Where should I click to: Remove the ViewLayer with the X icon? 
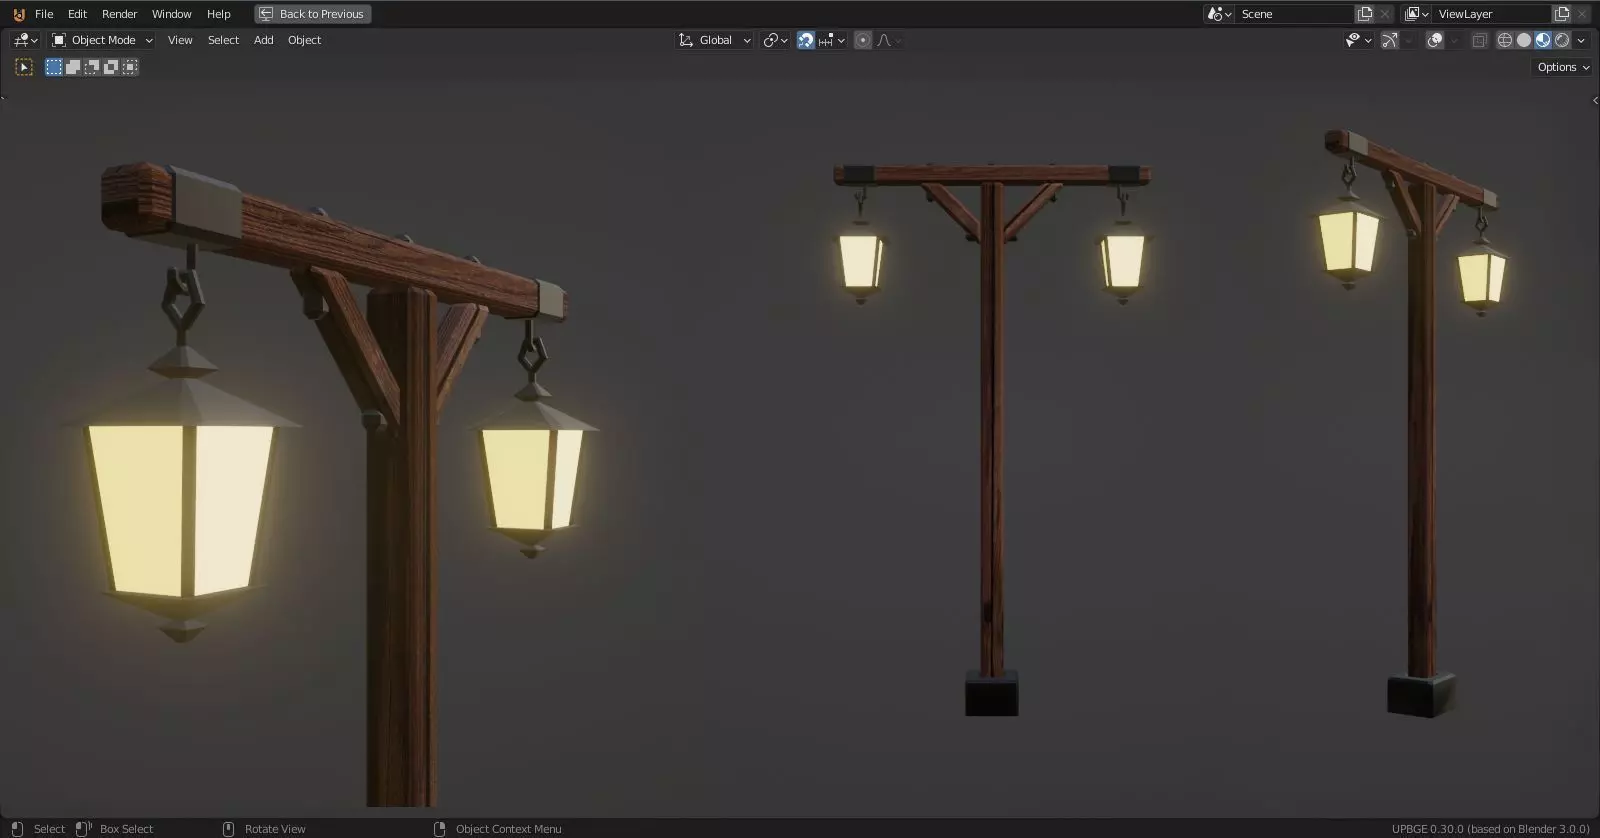[x=1582, y=14]
